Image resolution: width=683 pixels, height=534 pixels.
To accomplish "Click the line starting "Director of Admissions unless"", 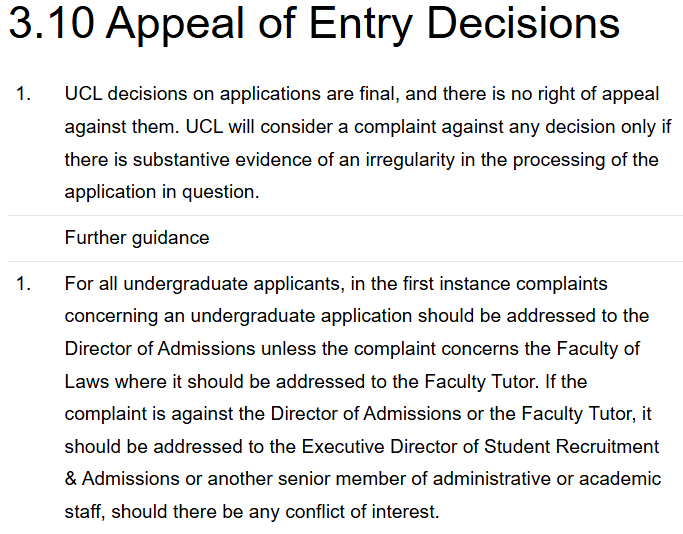I will [x=352, y=349].
